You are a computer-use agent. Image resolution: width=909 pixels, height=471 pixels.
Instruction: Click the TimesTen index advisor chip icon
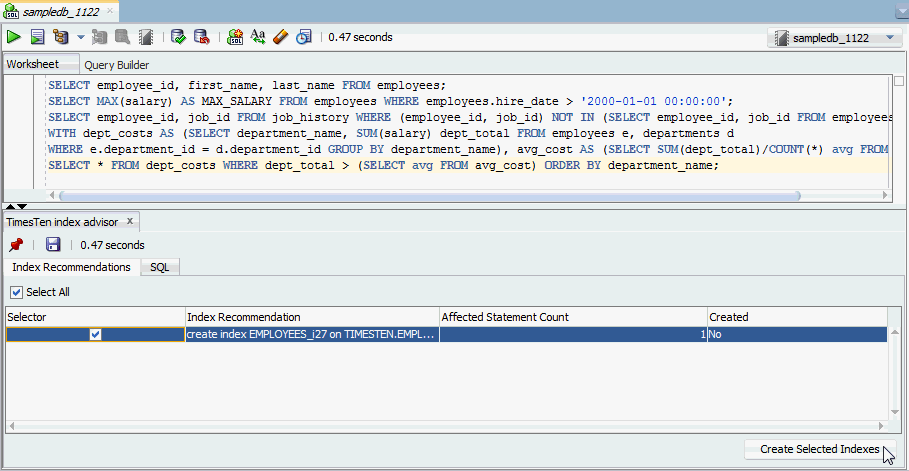(x=146, y=37)
